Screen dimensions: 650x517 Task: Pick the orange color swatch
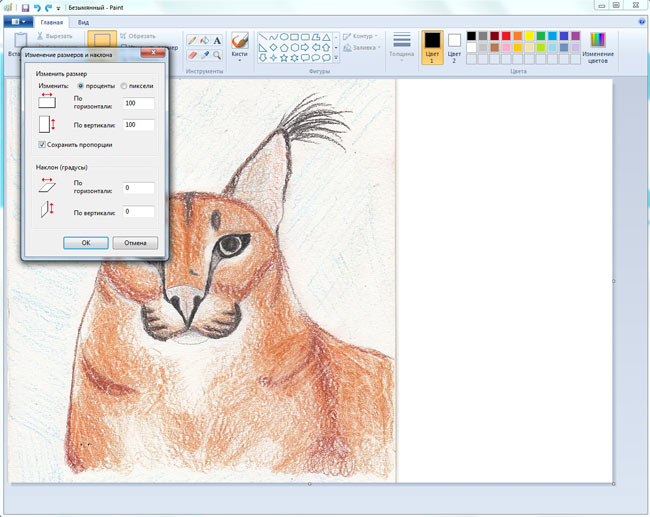point(518,36)
